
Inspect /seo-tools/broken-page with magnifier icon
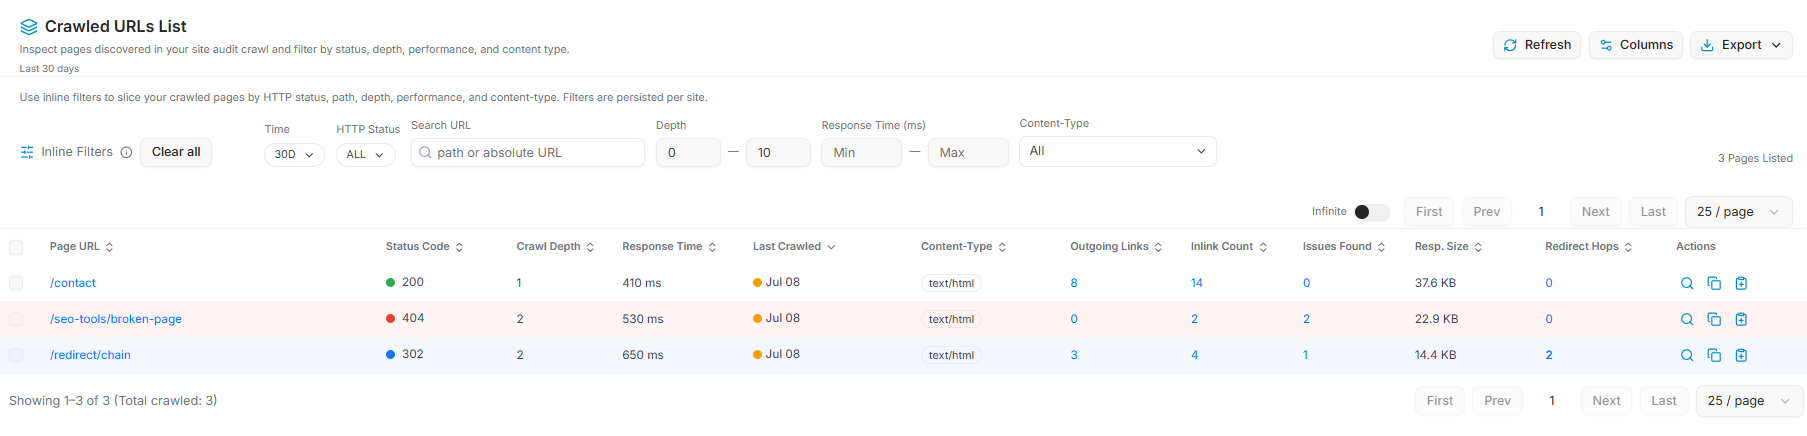(1687, 319)
